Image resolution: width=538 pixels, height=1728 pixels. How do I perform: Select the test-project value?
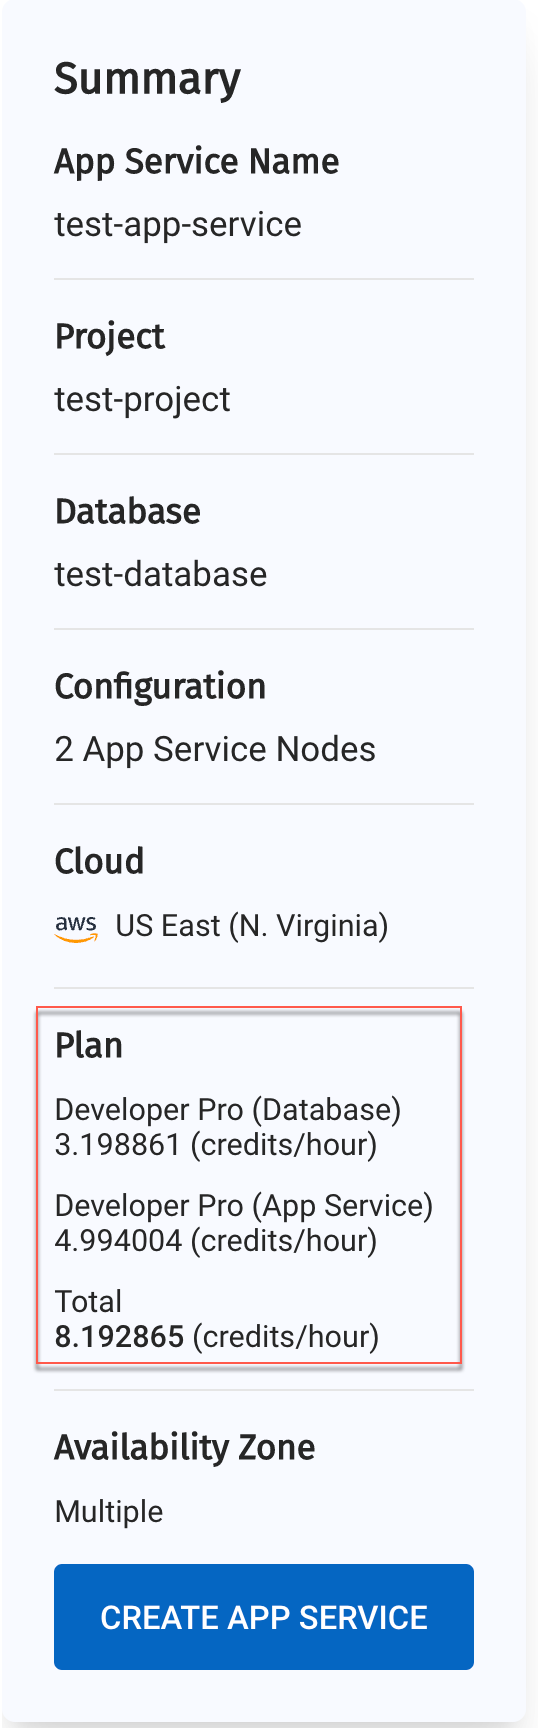tap(142, 399)
